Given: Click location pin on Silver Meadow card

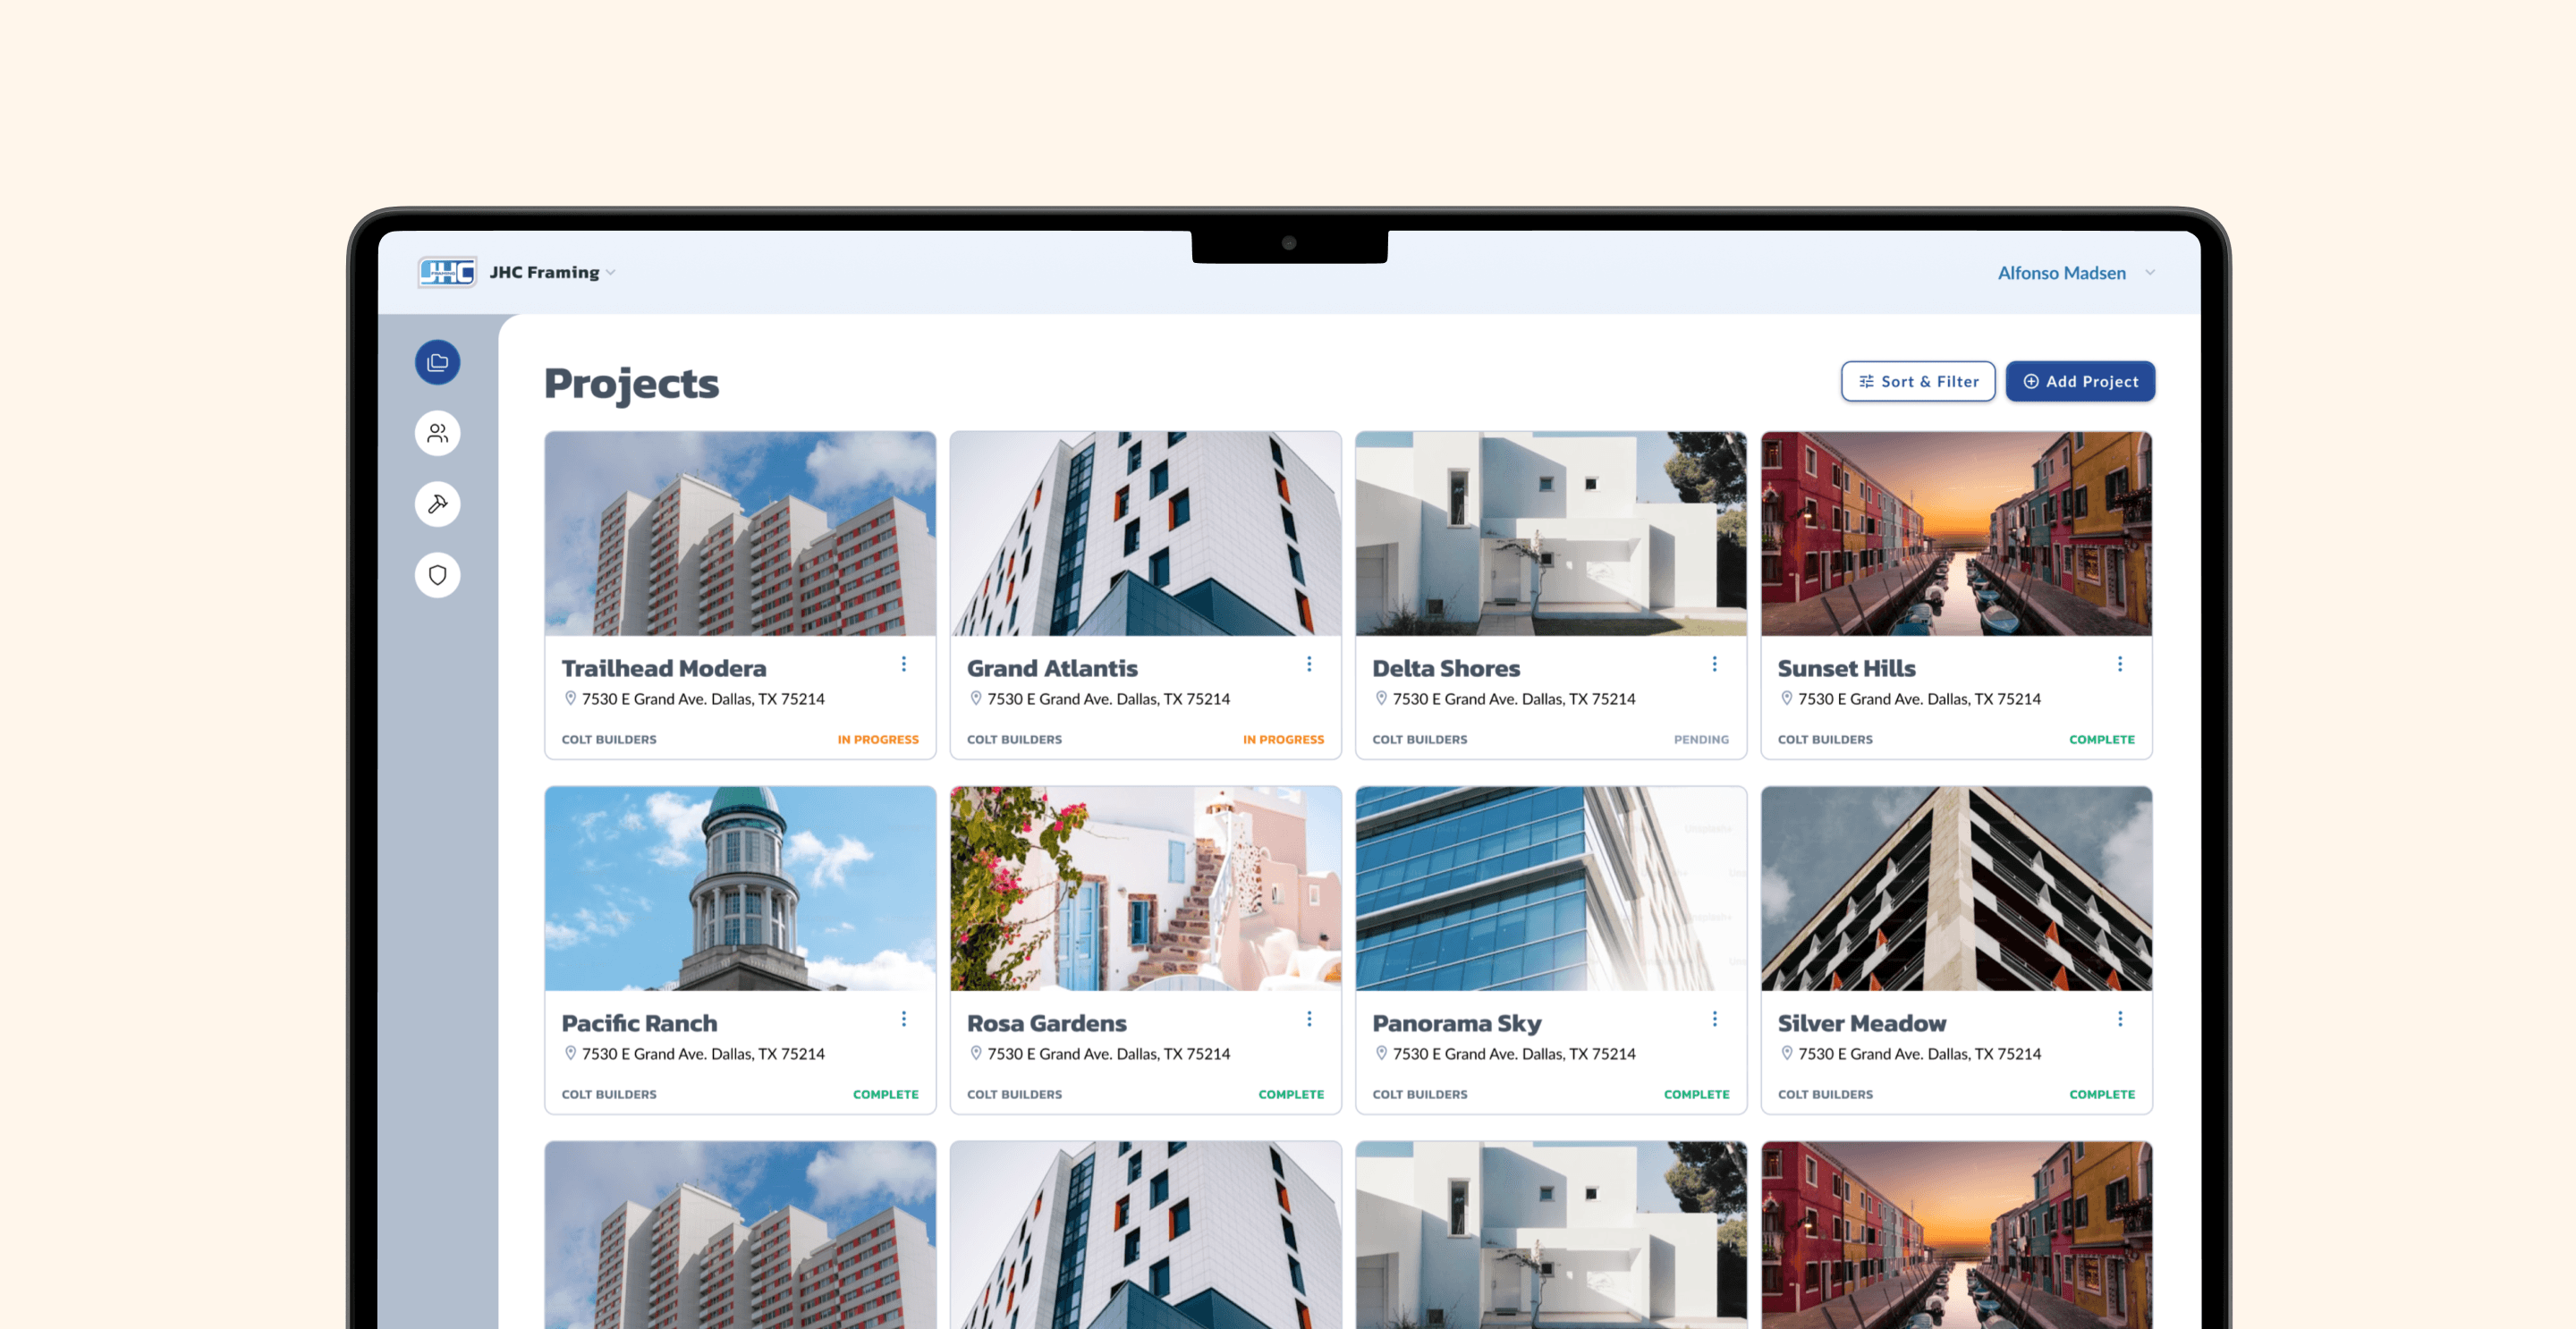Looking at the screenshot, I should (1787, 1053).
